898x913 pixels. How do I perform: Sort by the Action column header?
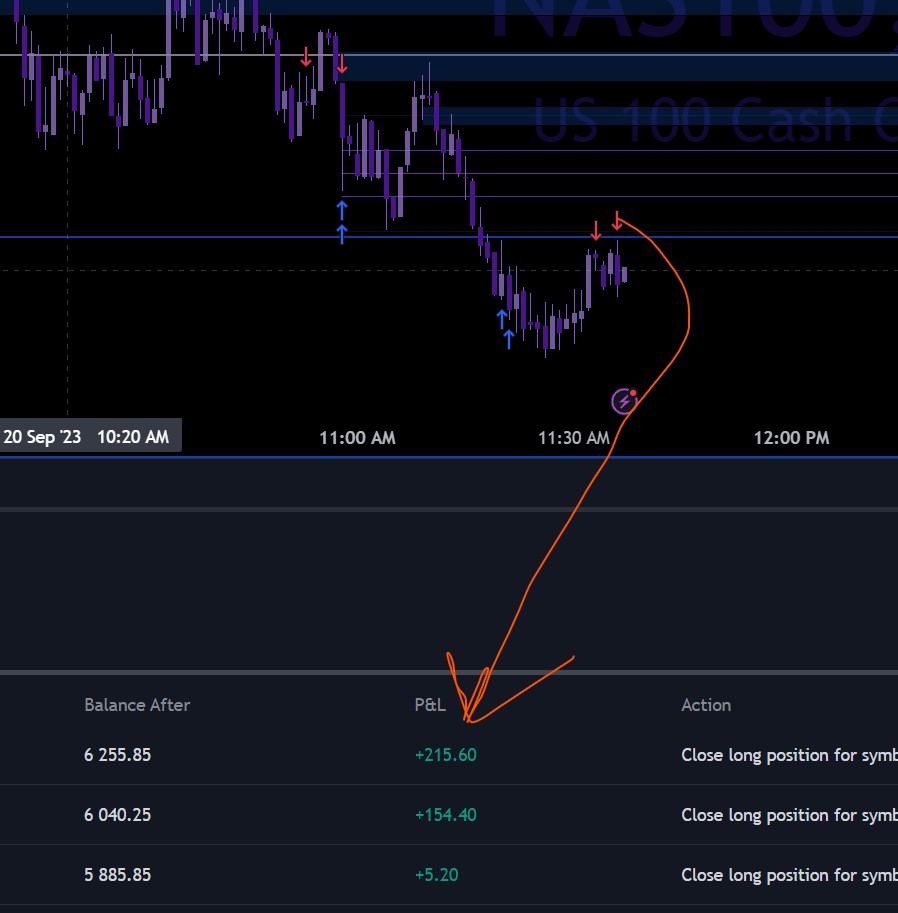[706, 705]
